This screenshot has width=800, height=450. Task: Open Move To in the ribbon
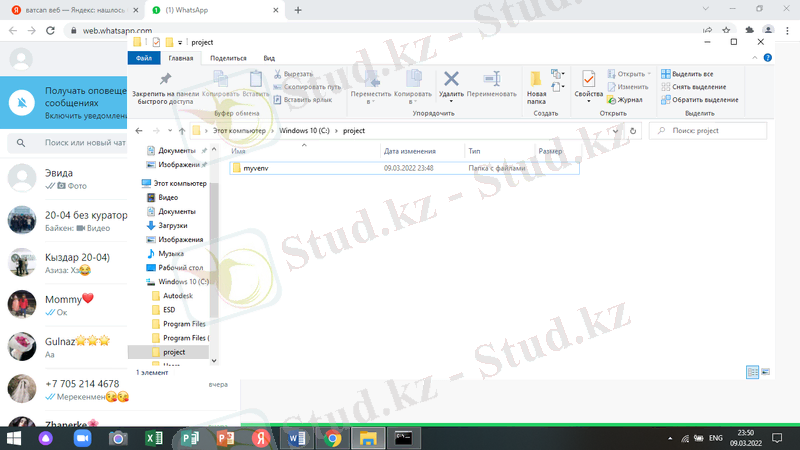(371, 88)
